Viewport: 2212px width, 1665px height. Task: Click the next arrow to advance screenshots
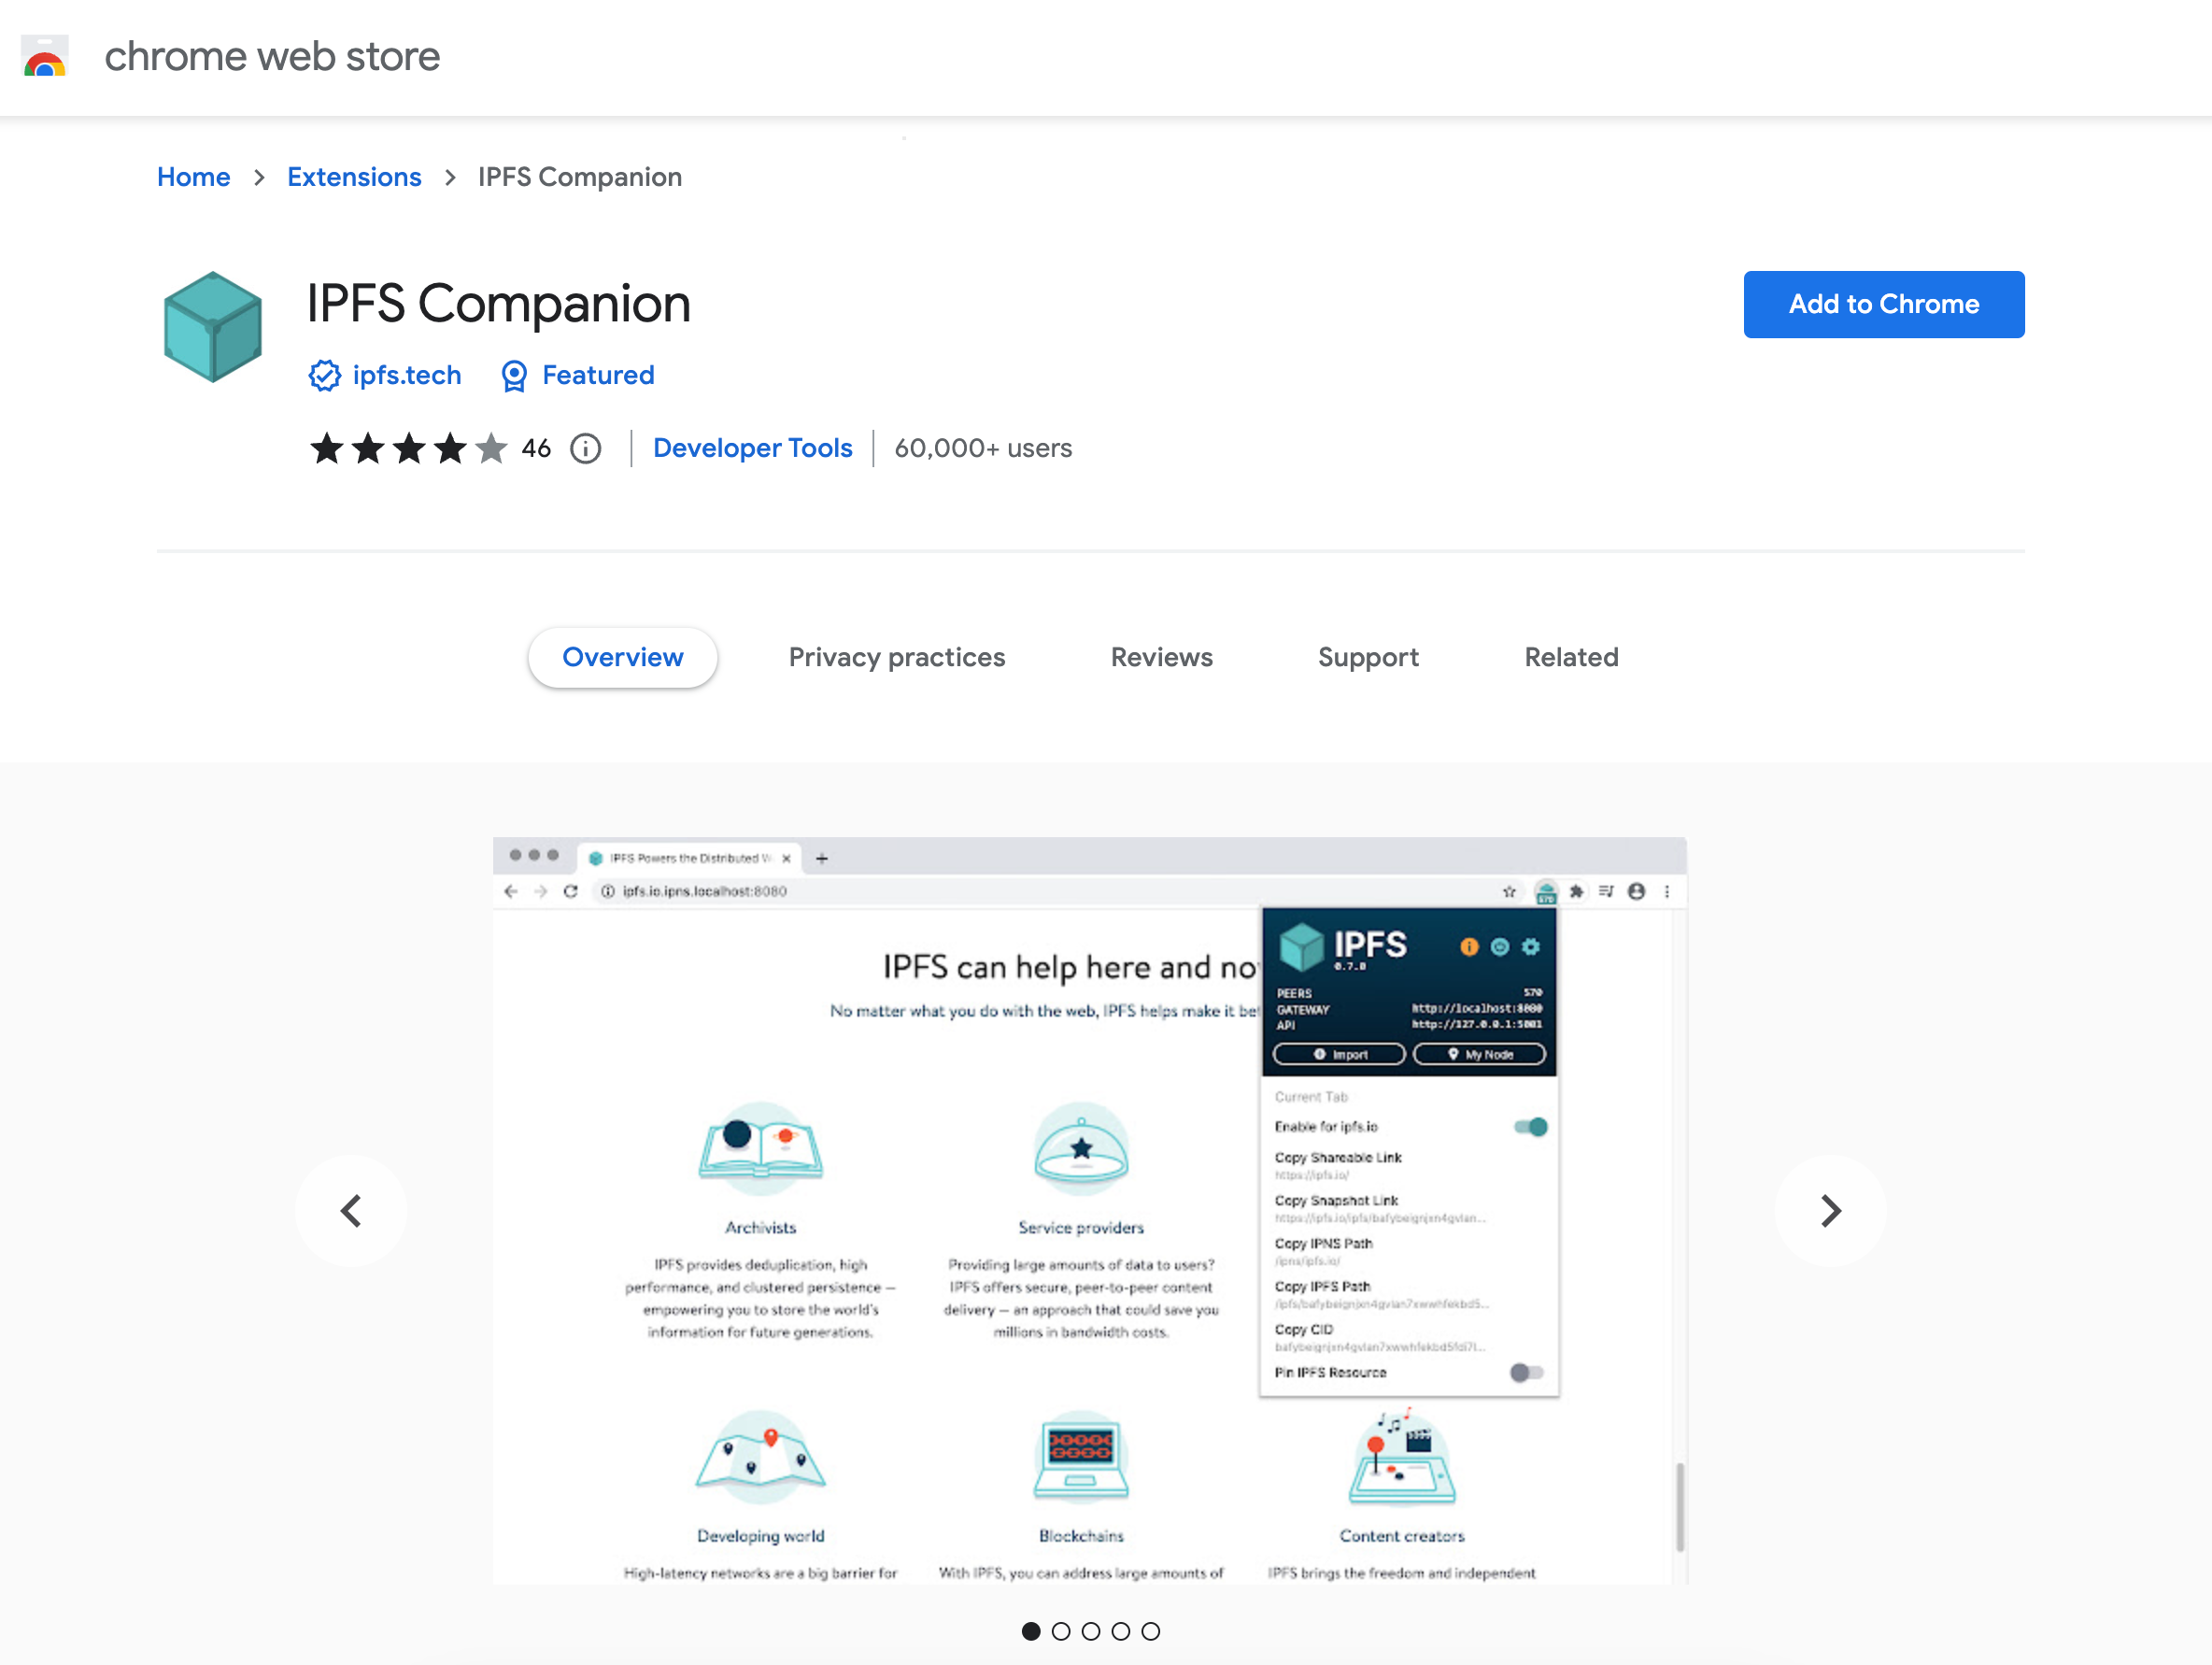[1829, 1208]
